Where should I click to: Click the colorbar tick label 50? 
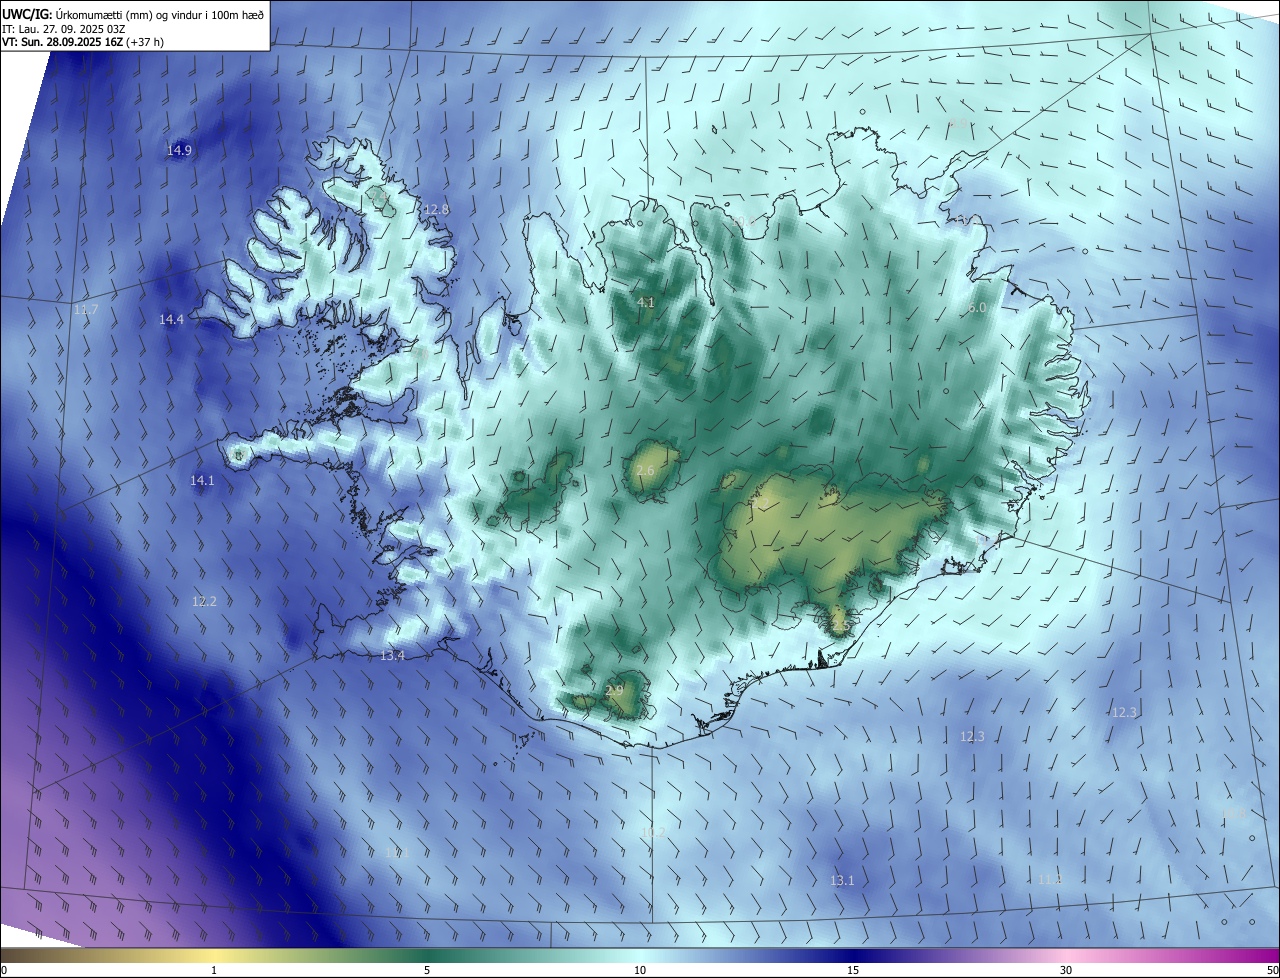1272,970
